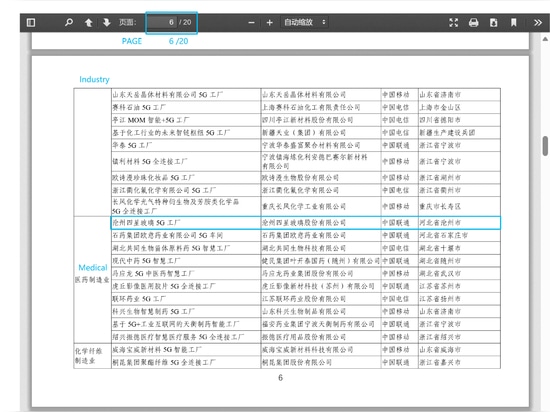Click page number 6 below the table
The height and width of the screenshot is (412, 550).
[x=280, y=378]
